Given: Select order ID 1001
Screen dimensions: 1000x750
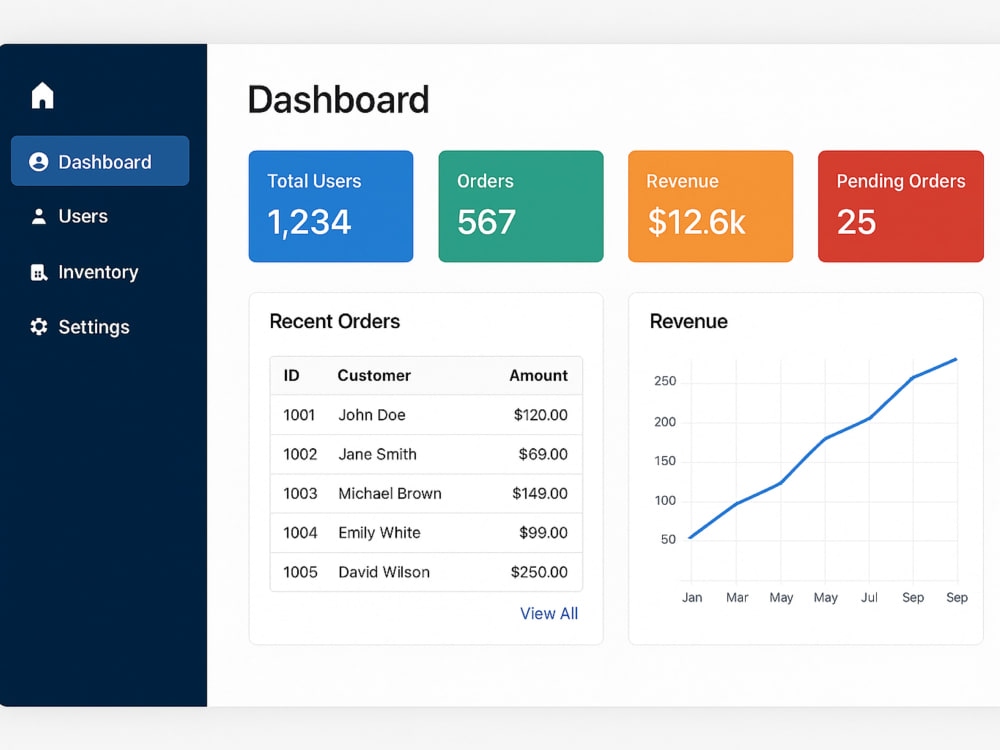Looking at the screenshot, I should coord(299,415).
